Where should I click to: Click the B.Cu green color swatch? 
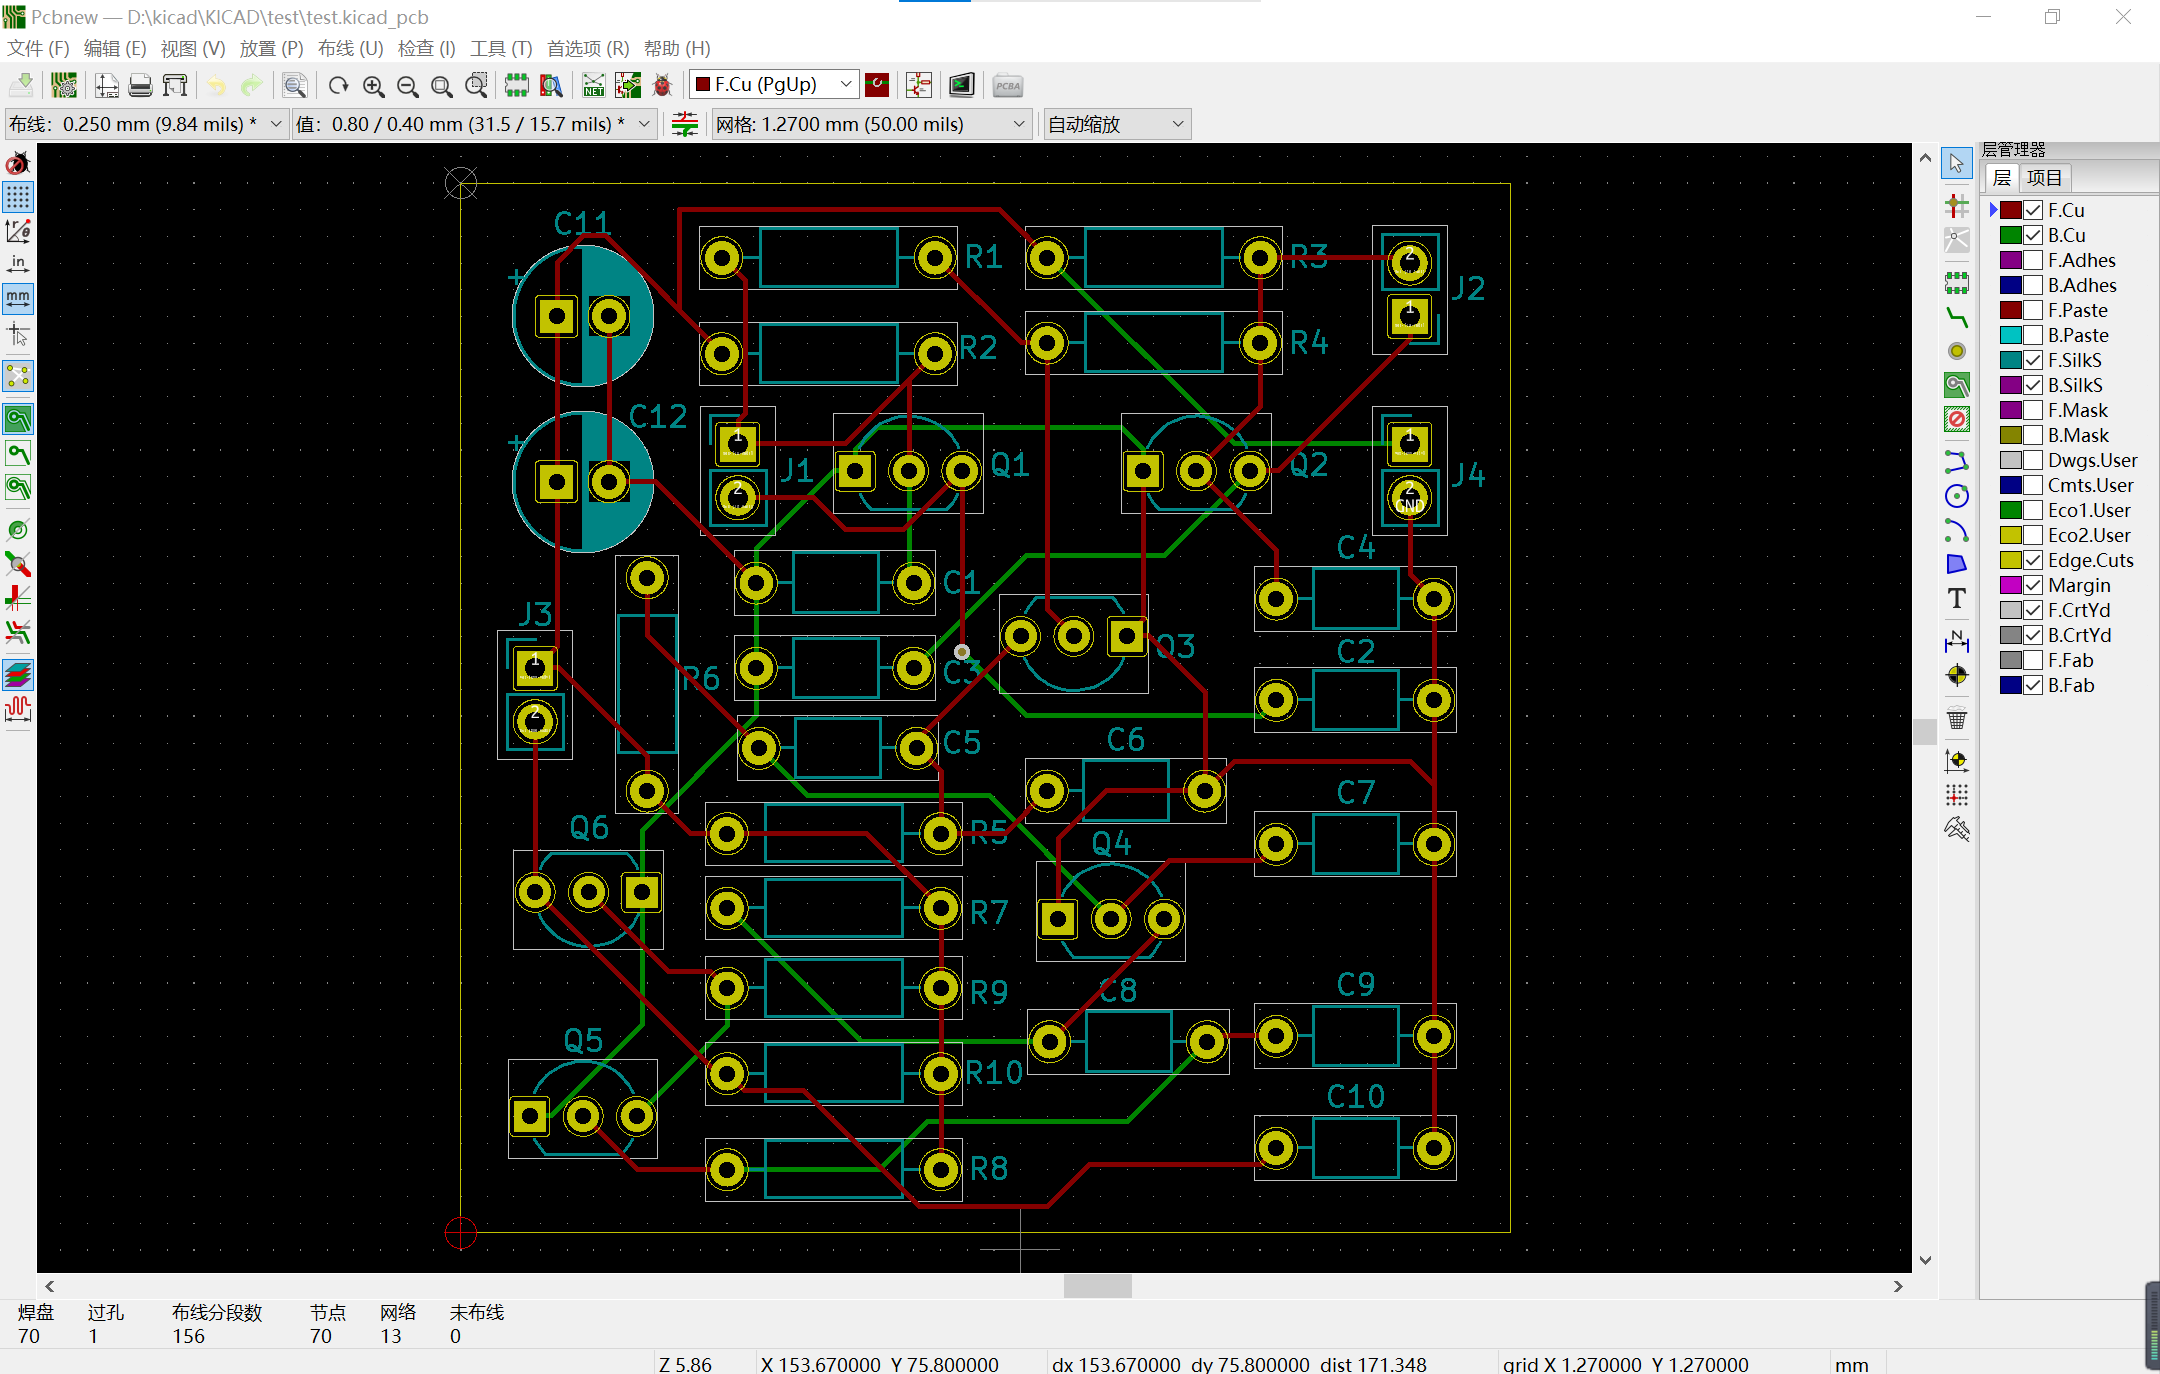[x=2010, y=235]
